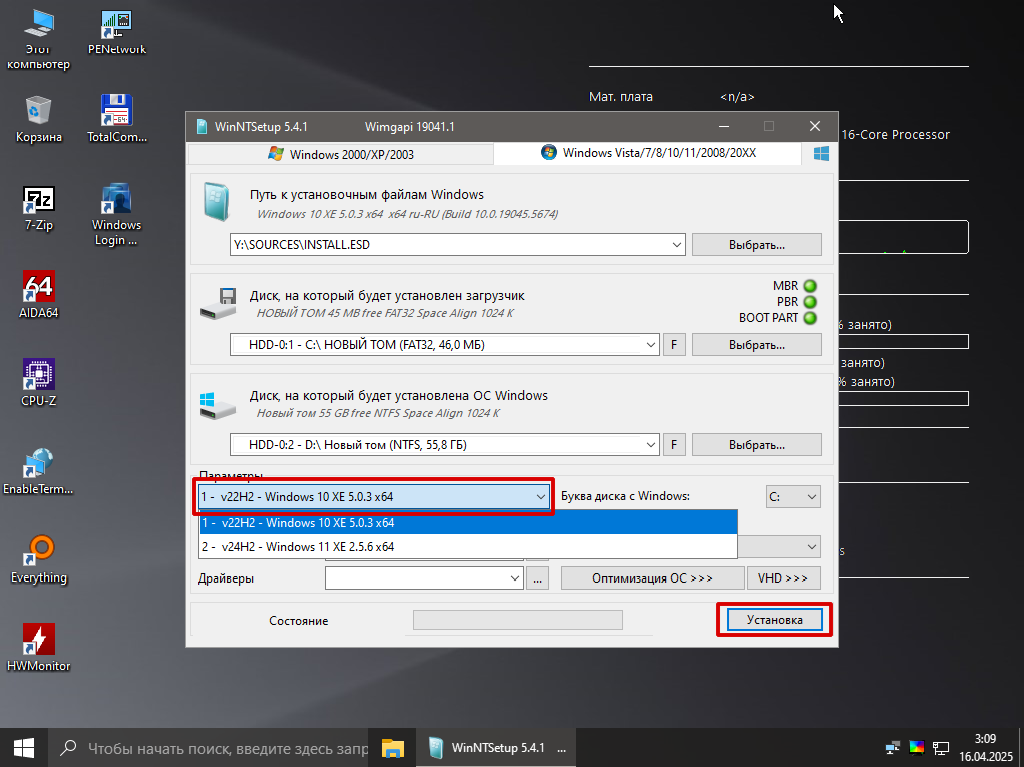Select the HWMonitor desktop shortcut
Screen dimensions: 1024x767
point(39,648)
